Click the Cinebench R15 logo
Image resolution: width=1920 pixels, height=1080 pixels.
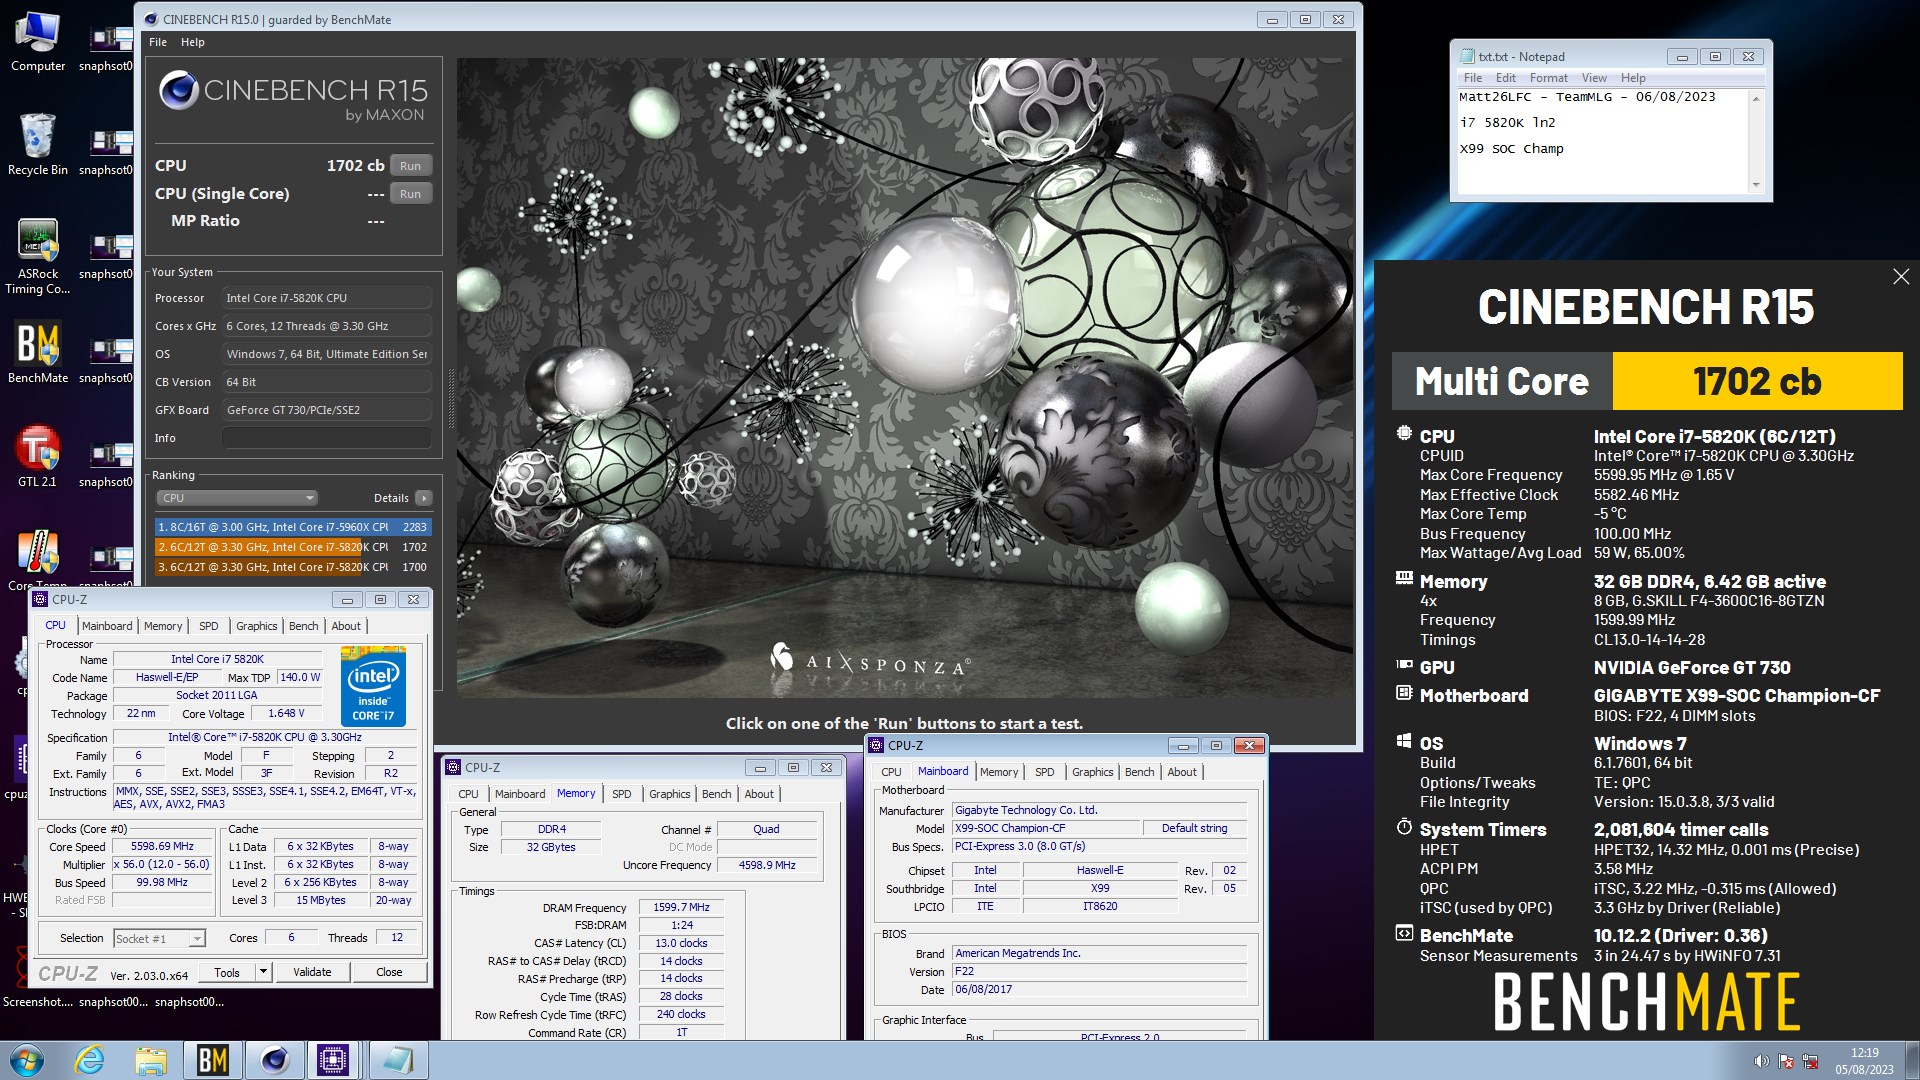[x=293, y=97]
